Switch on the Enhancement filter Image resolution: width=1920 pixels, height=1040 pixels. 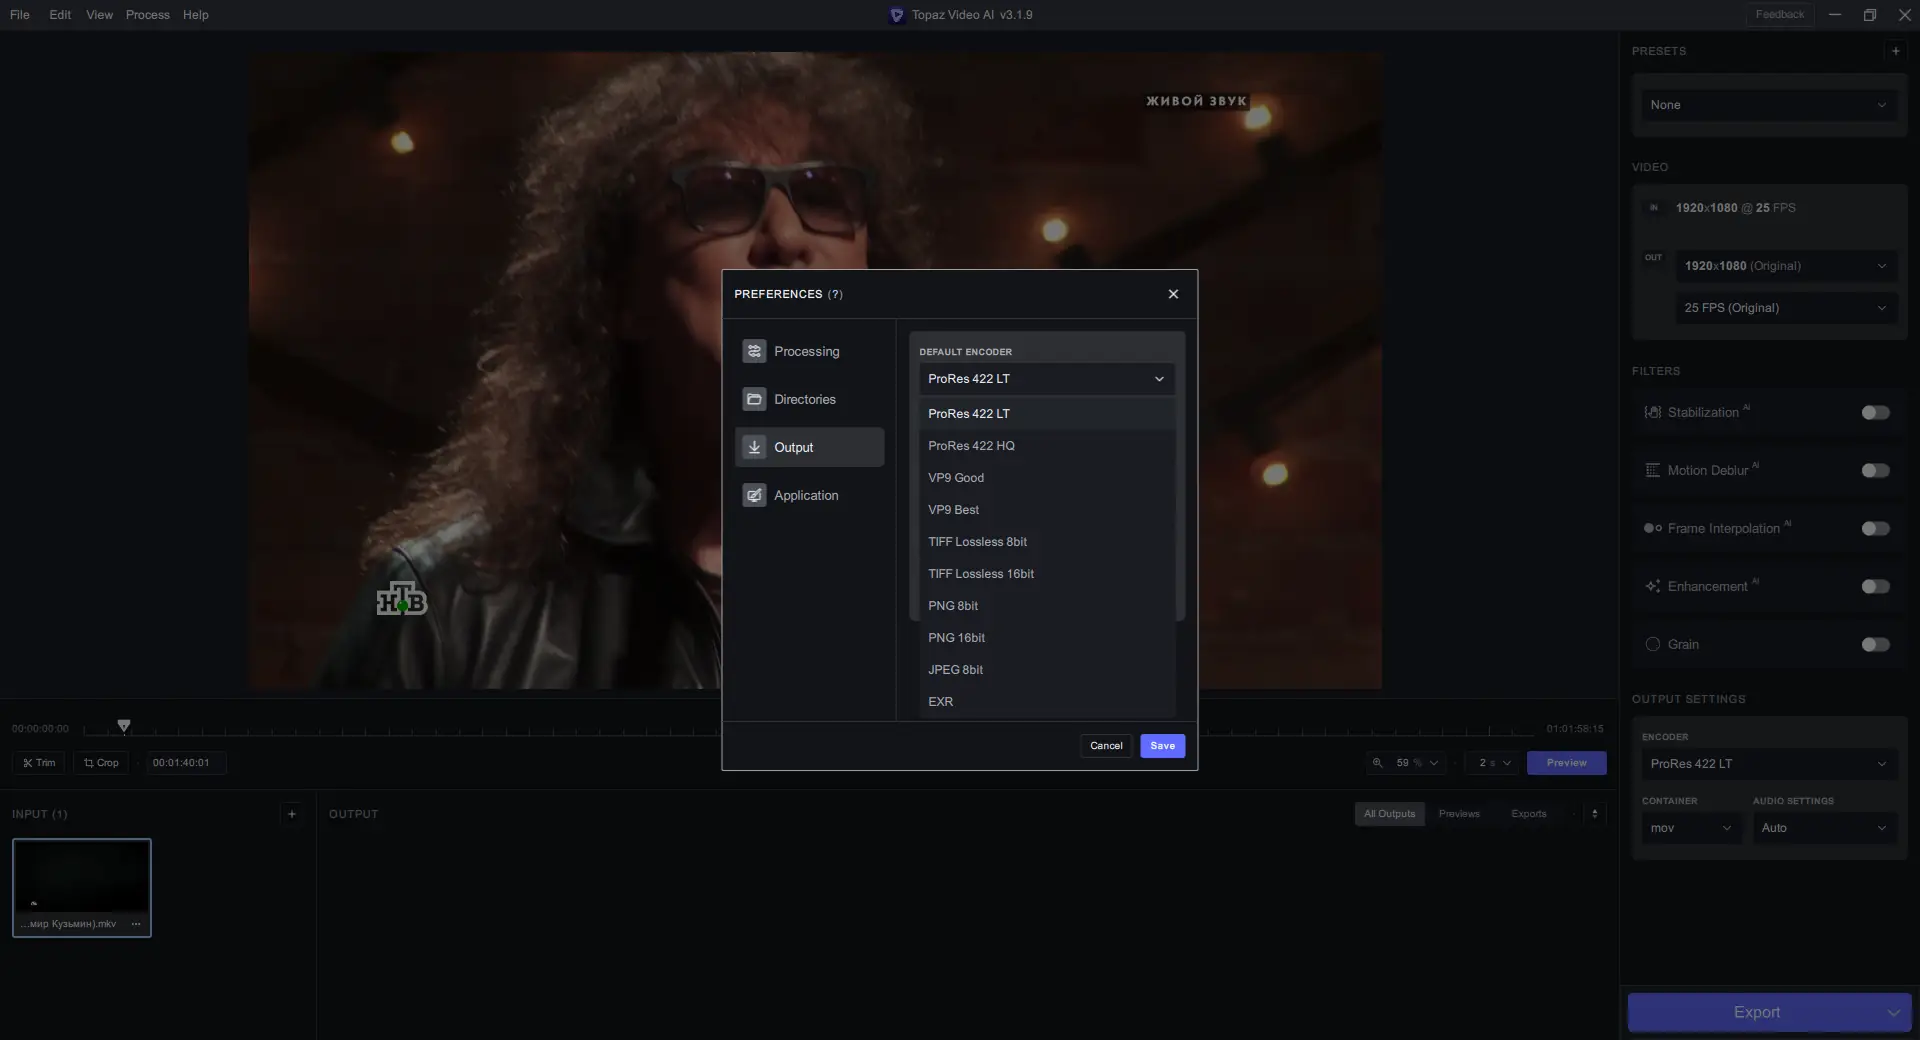click(x=1876, y=586)
